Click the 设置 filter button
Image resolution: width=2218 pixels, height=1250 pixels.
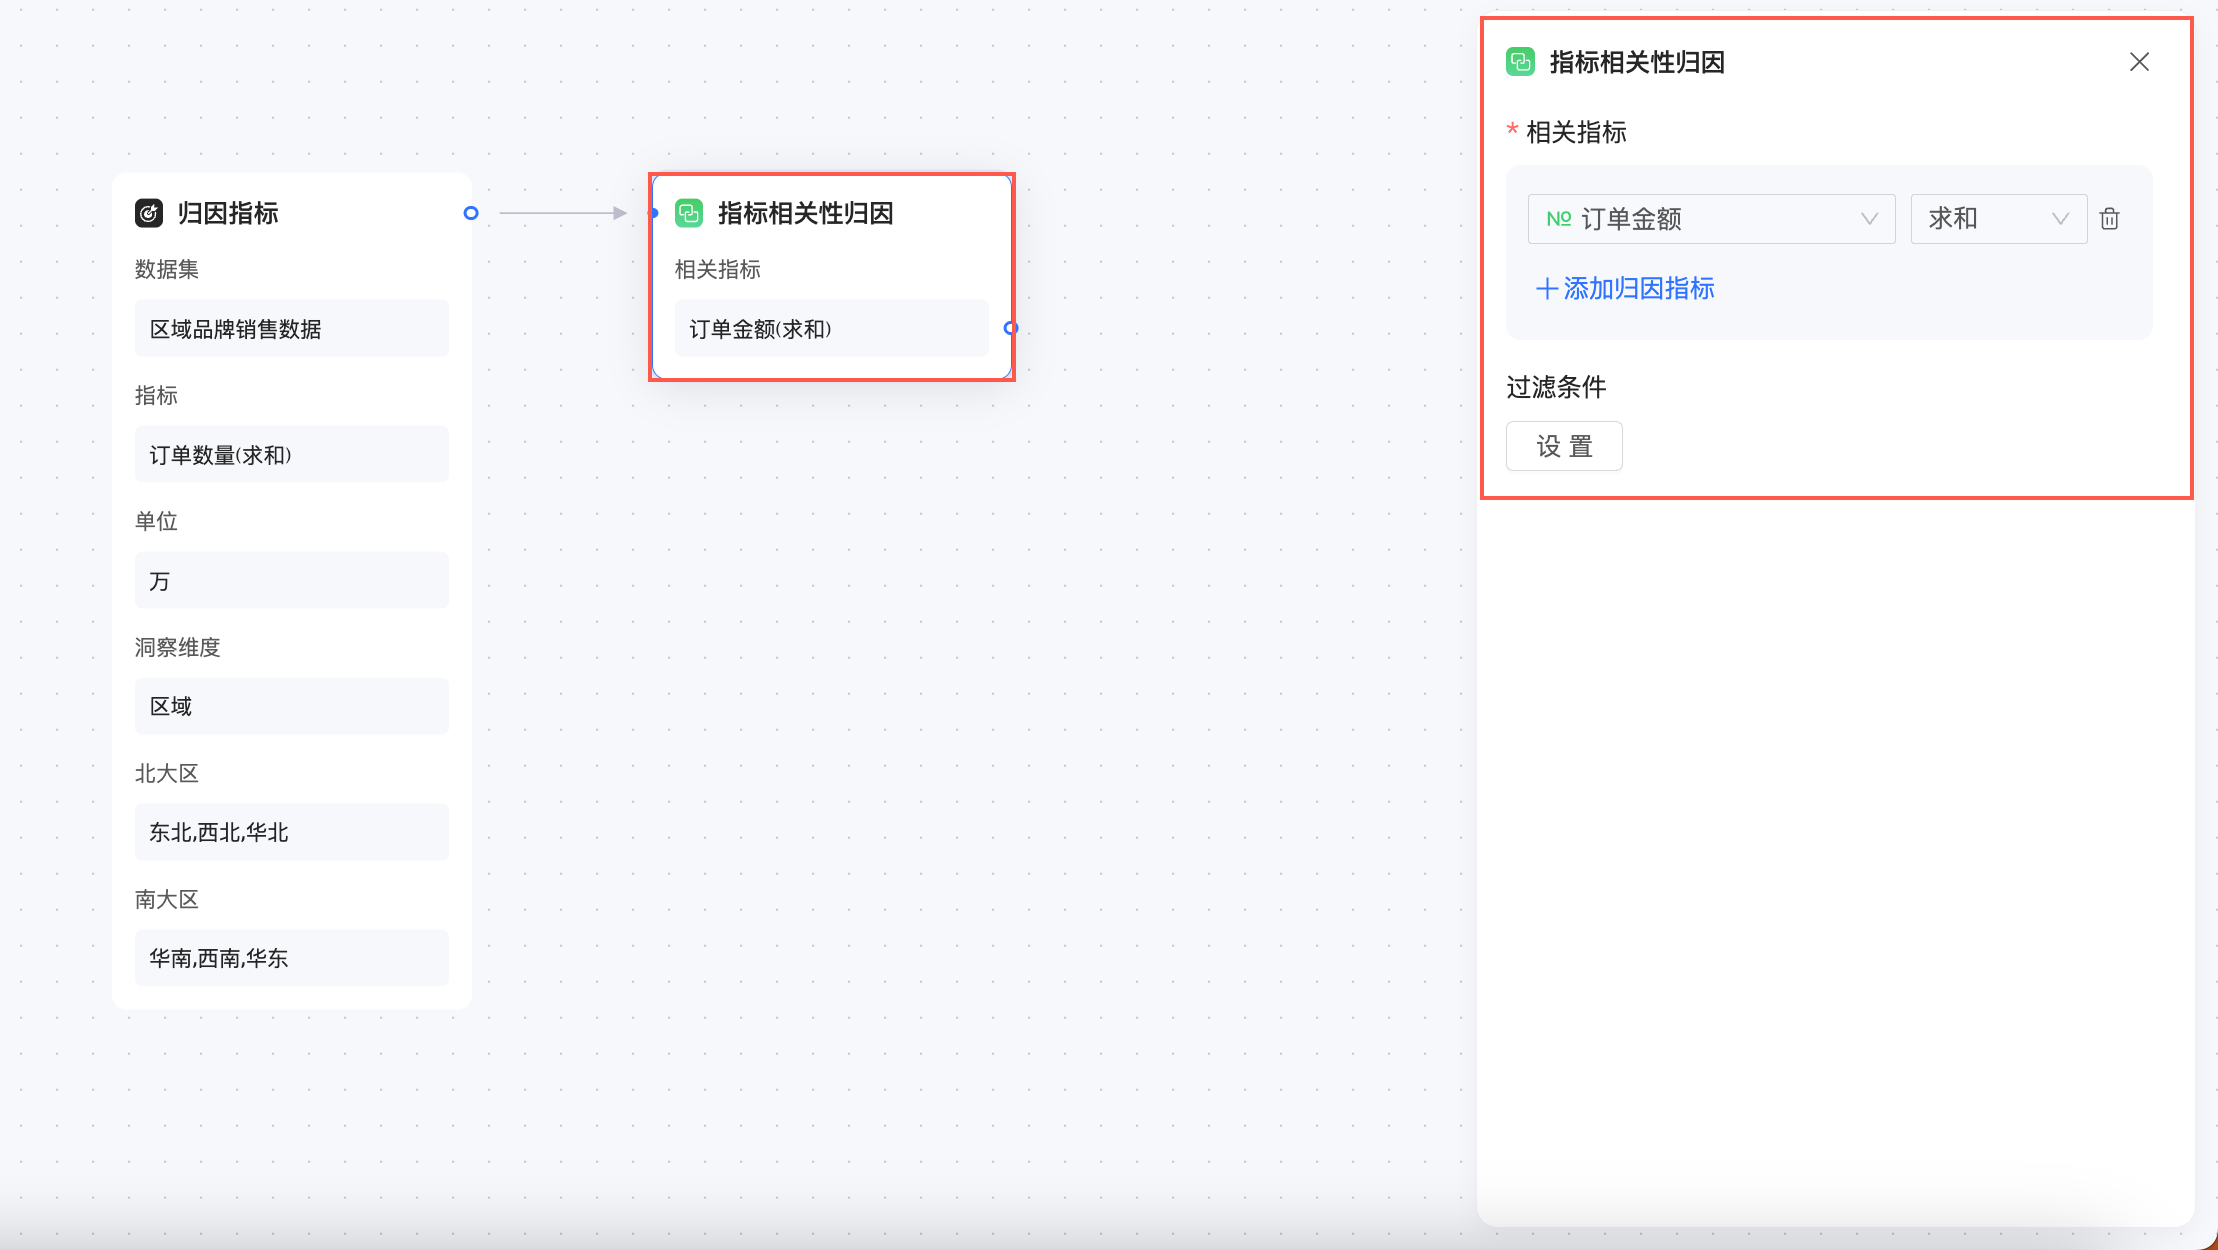click(1564, 446)
